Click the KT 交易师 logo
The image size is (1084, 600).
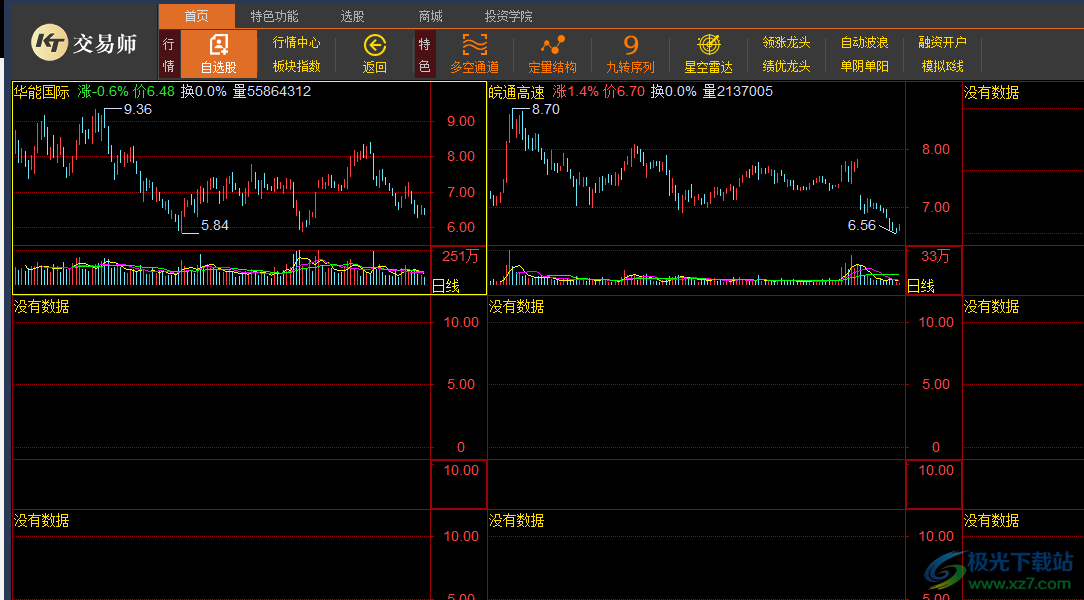click(x=84, y=42)
